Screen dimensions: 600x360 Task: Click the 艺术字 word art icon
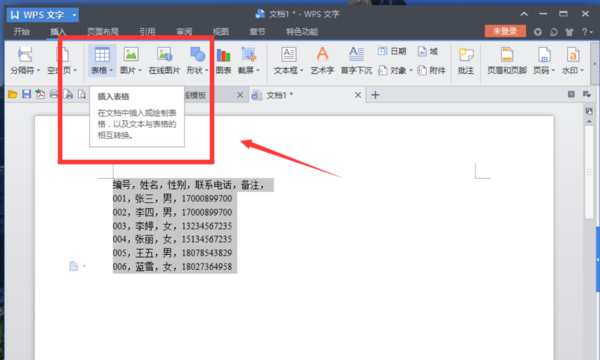coord(322,54)
